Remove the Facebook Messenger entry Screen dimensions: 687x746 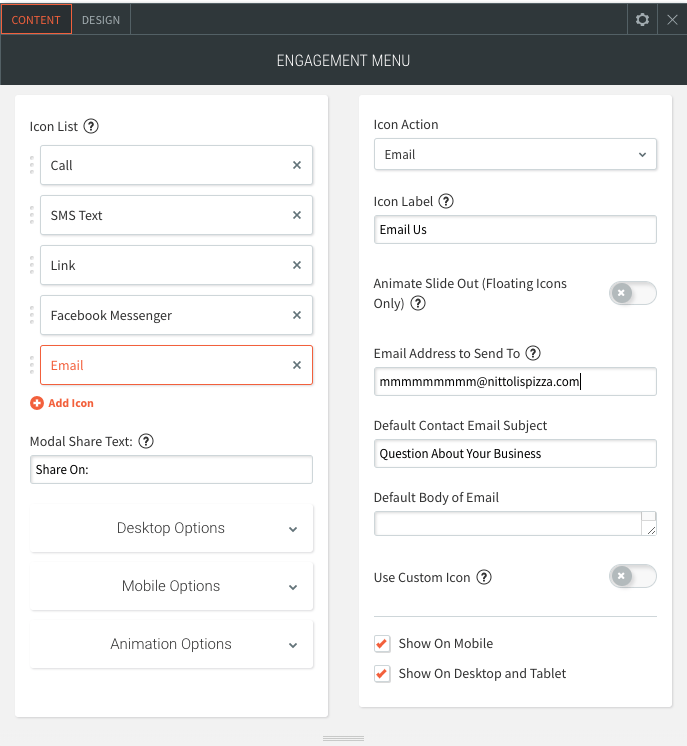point(297,316)
